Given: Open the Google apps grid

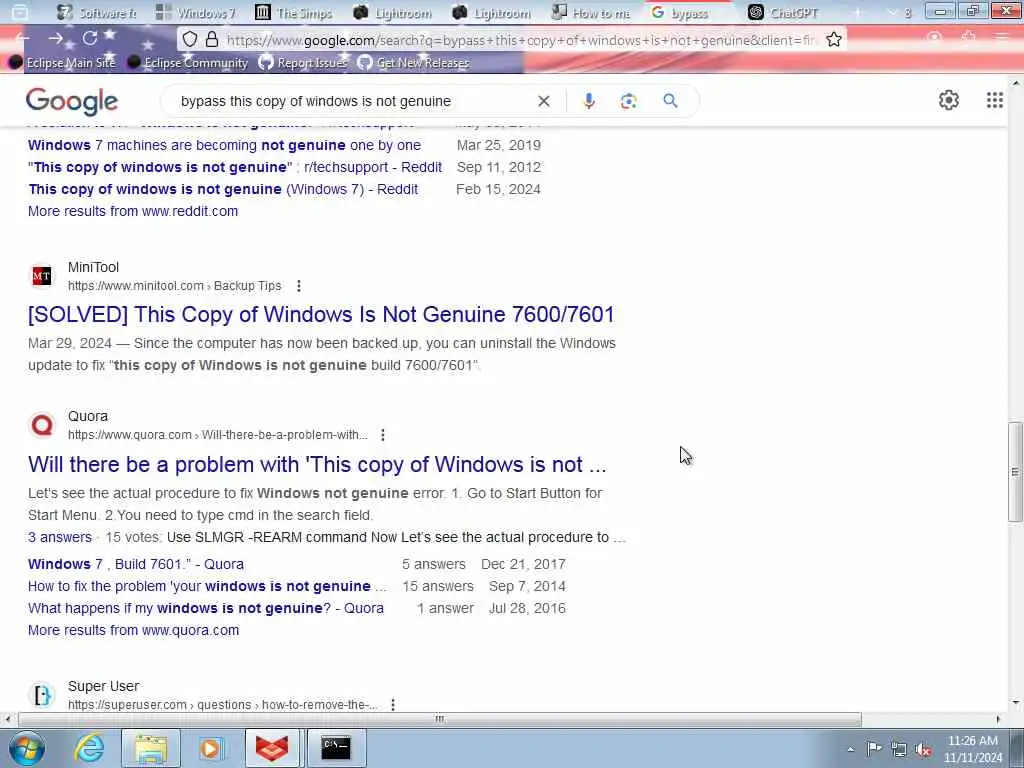Looking at the screenshot, I should 994,100.
